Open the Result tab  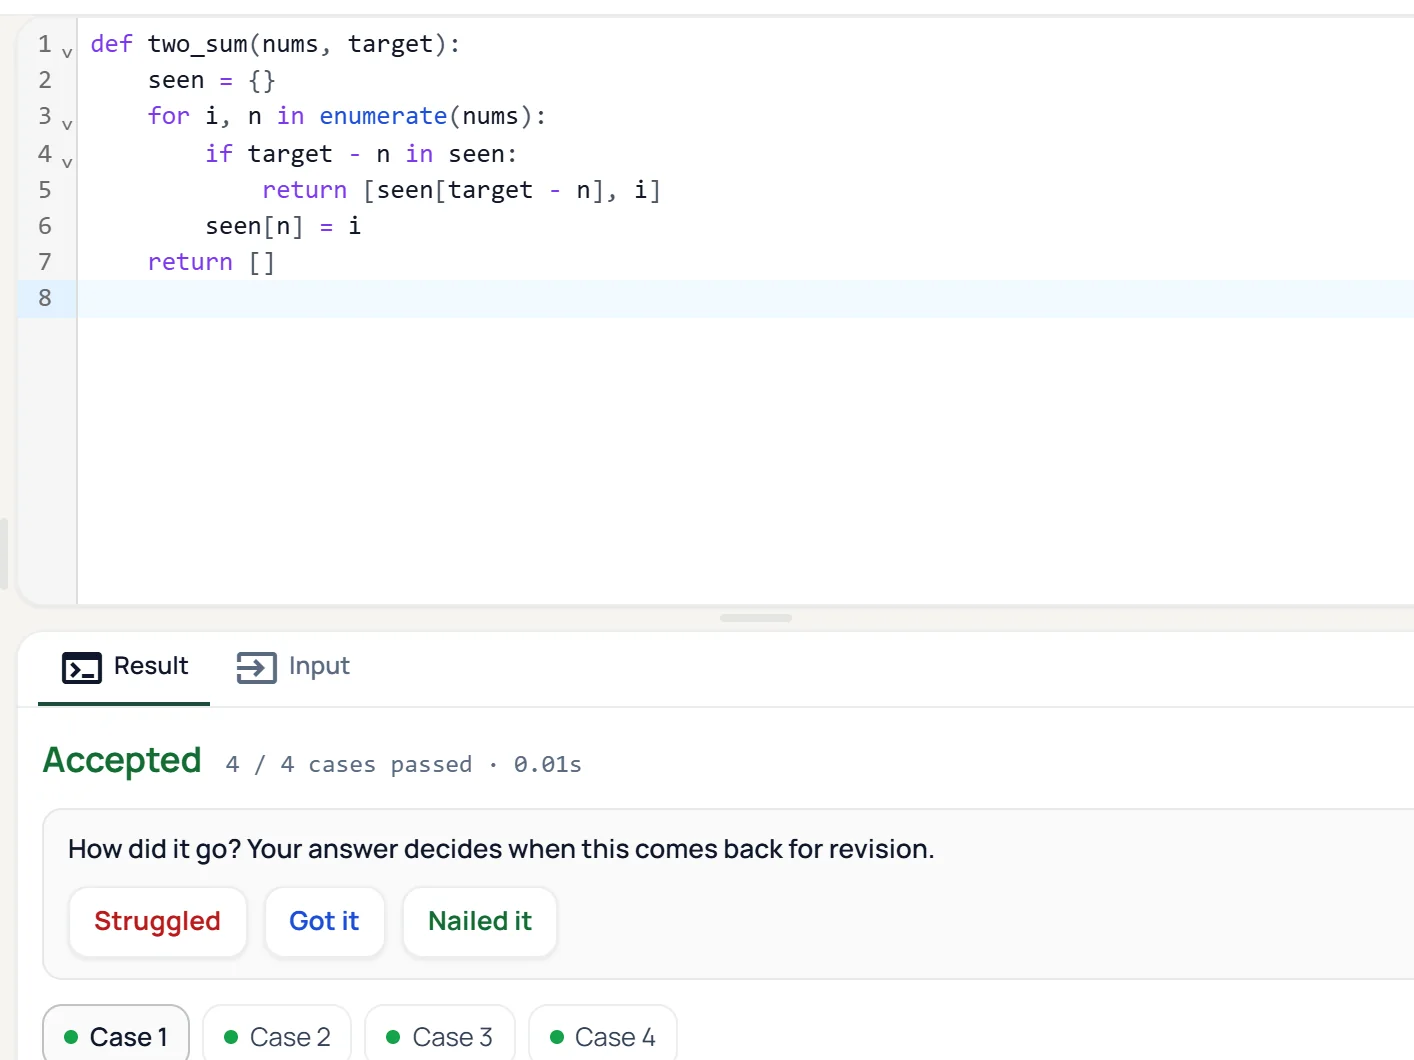[124, 667]
